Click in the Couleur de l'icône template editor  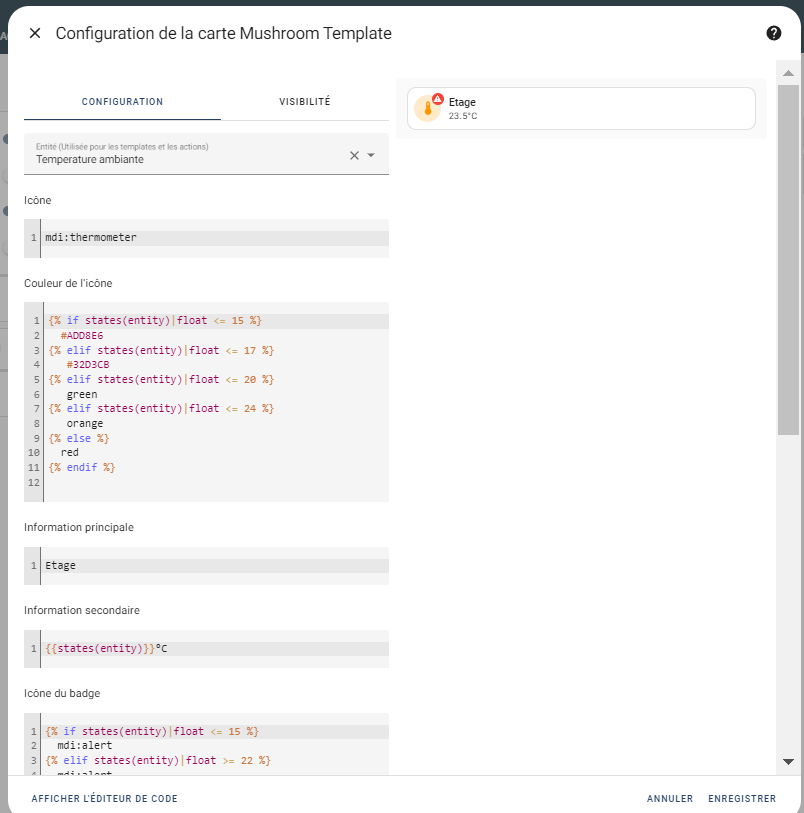214,400
